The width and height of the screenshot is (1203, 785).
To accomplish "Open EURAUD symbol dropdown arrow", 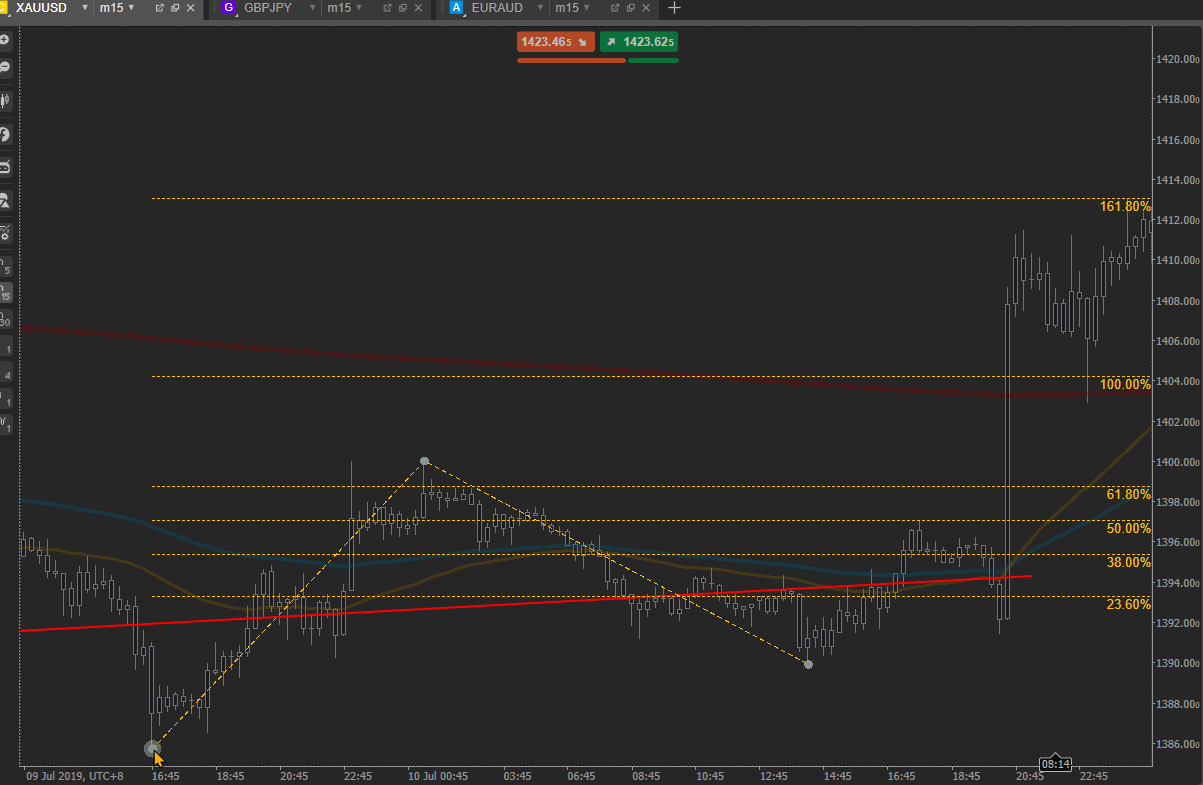I will point(540,8).
